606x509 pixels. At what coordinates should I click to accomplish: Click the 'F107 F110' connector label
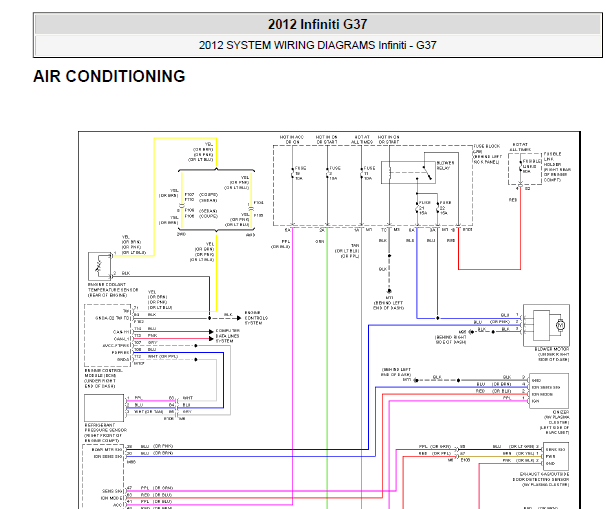click(189, 197)
